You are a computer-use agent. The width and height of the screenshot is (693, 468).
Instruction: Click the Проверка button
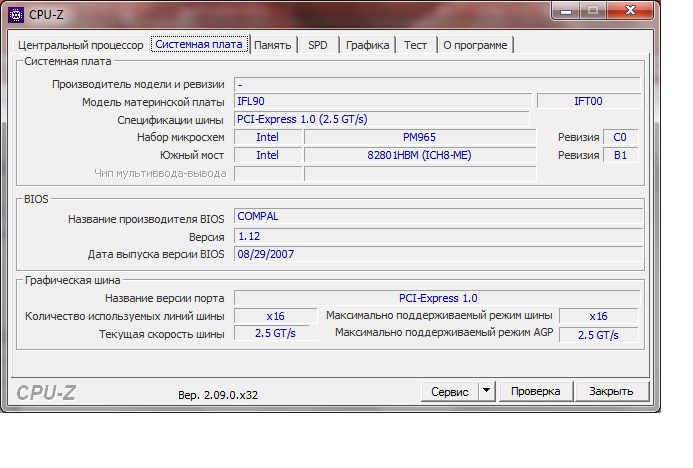536,391
